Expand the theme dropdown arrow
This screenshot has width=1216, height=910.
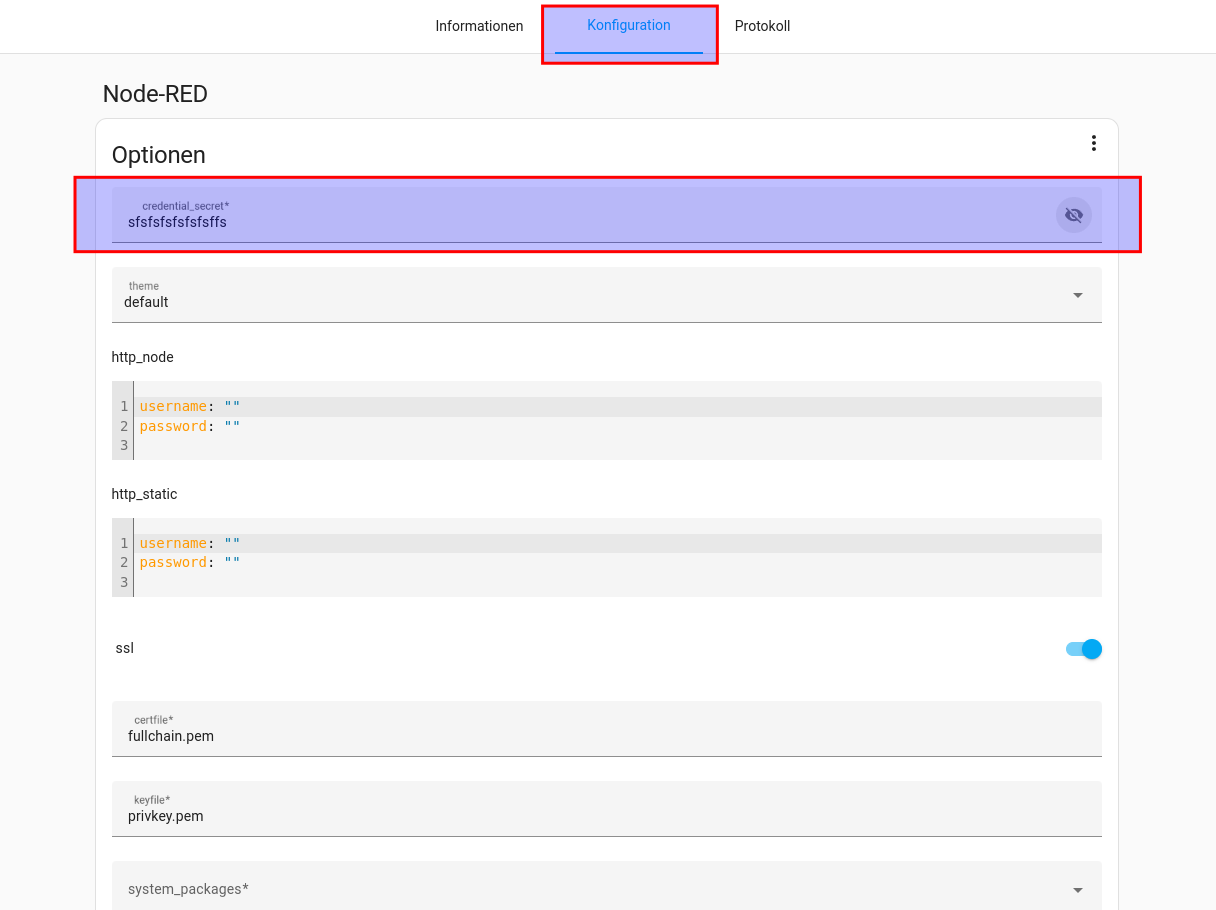tap(1077, 295)
